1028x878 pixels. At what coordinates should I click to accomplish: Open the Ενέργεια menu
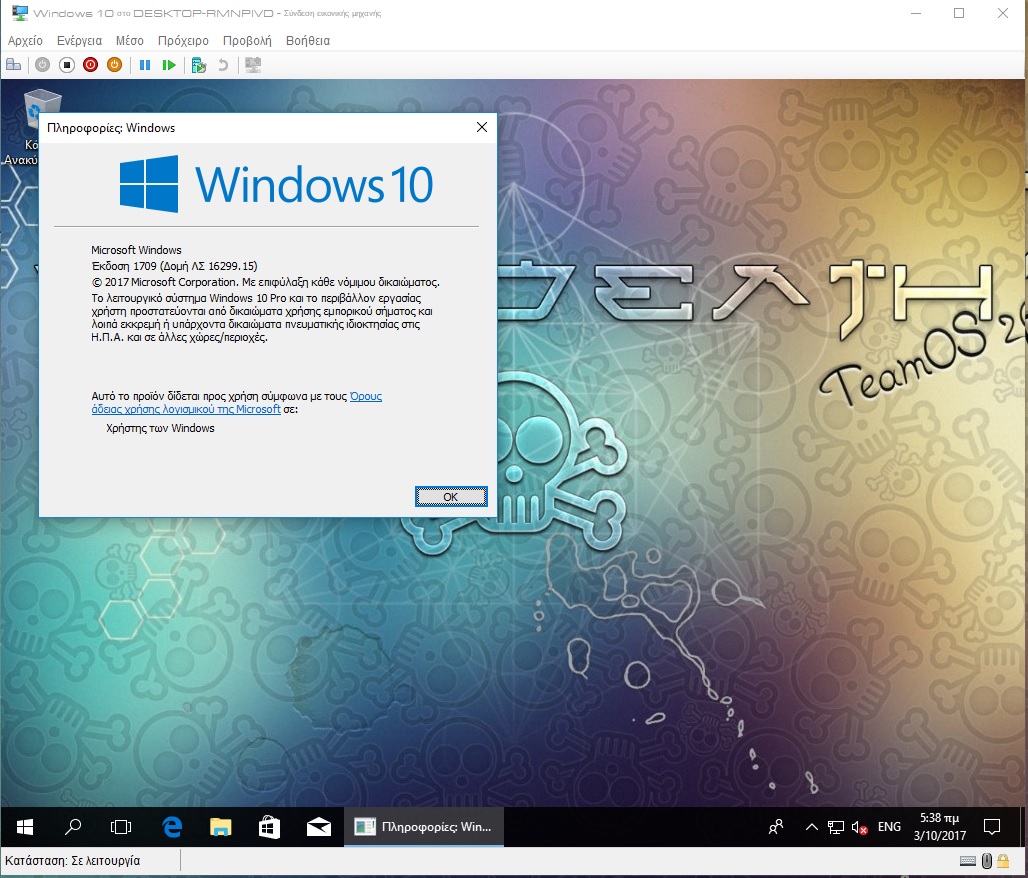[x=79, y=41]
